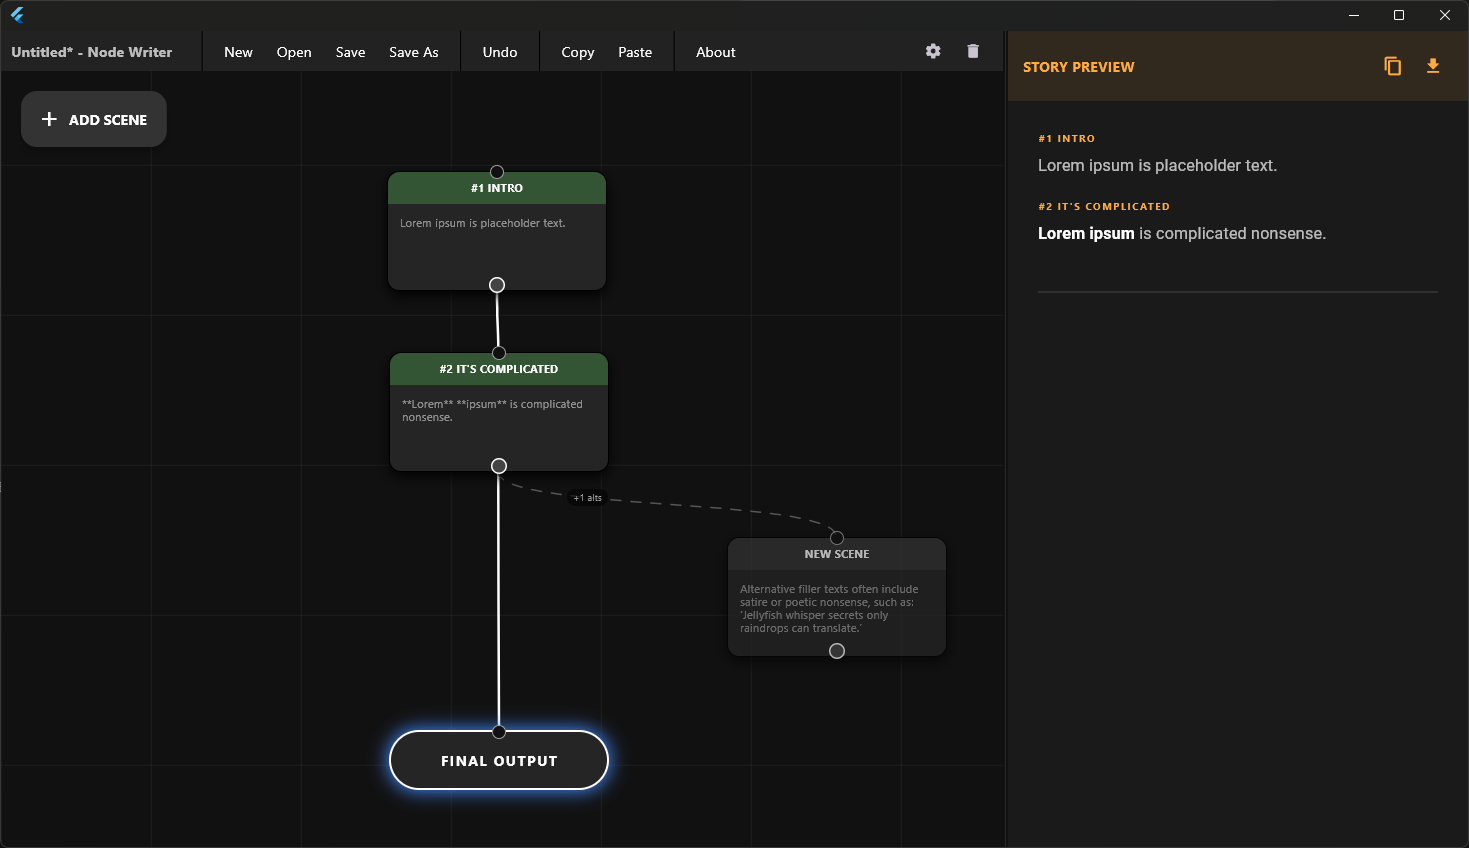Open the About menu

tap(715, 52)
